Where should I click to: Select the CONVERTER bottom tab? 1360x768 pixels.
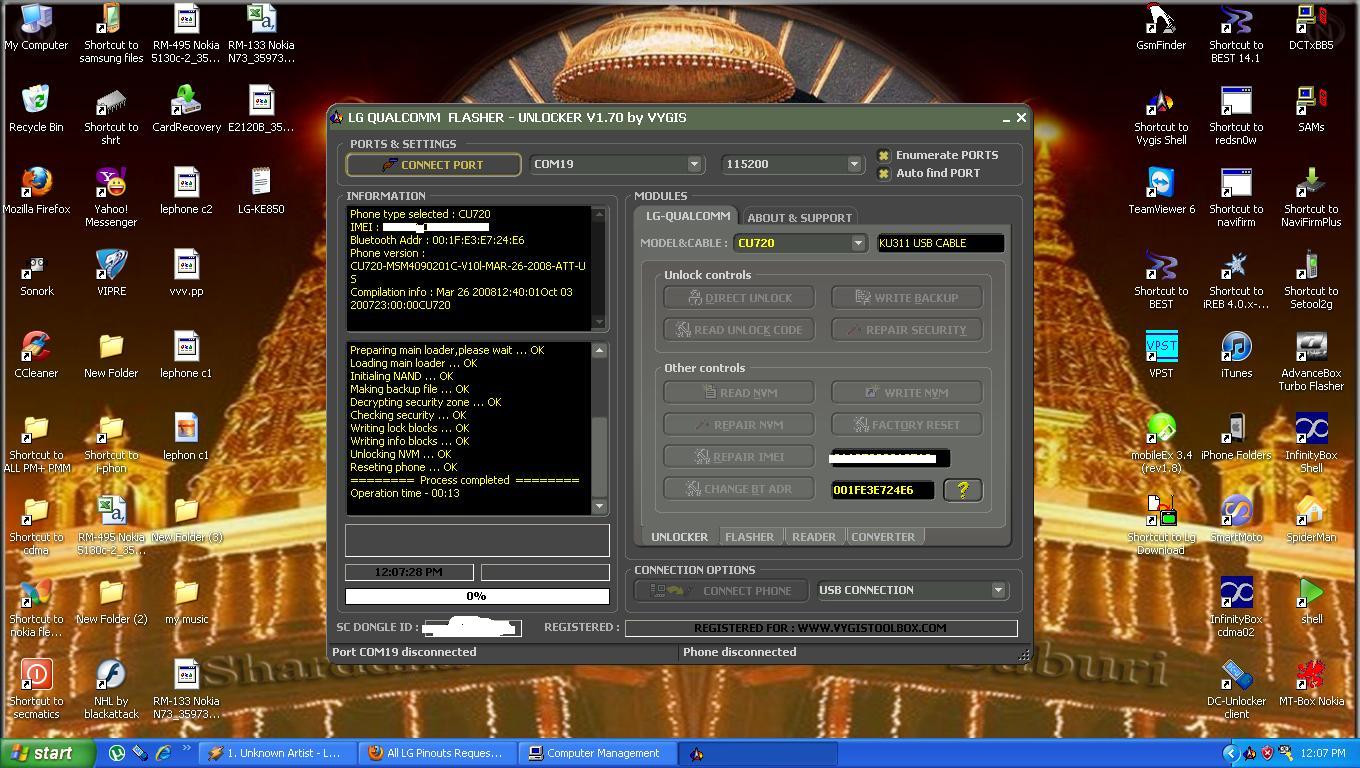[883, 537]
